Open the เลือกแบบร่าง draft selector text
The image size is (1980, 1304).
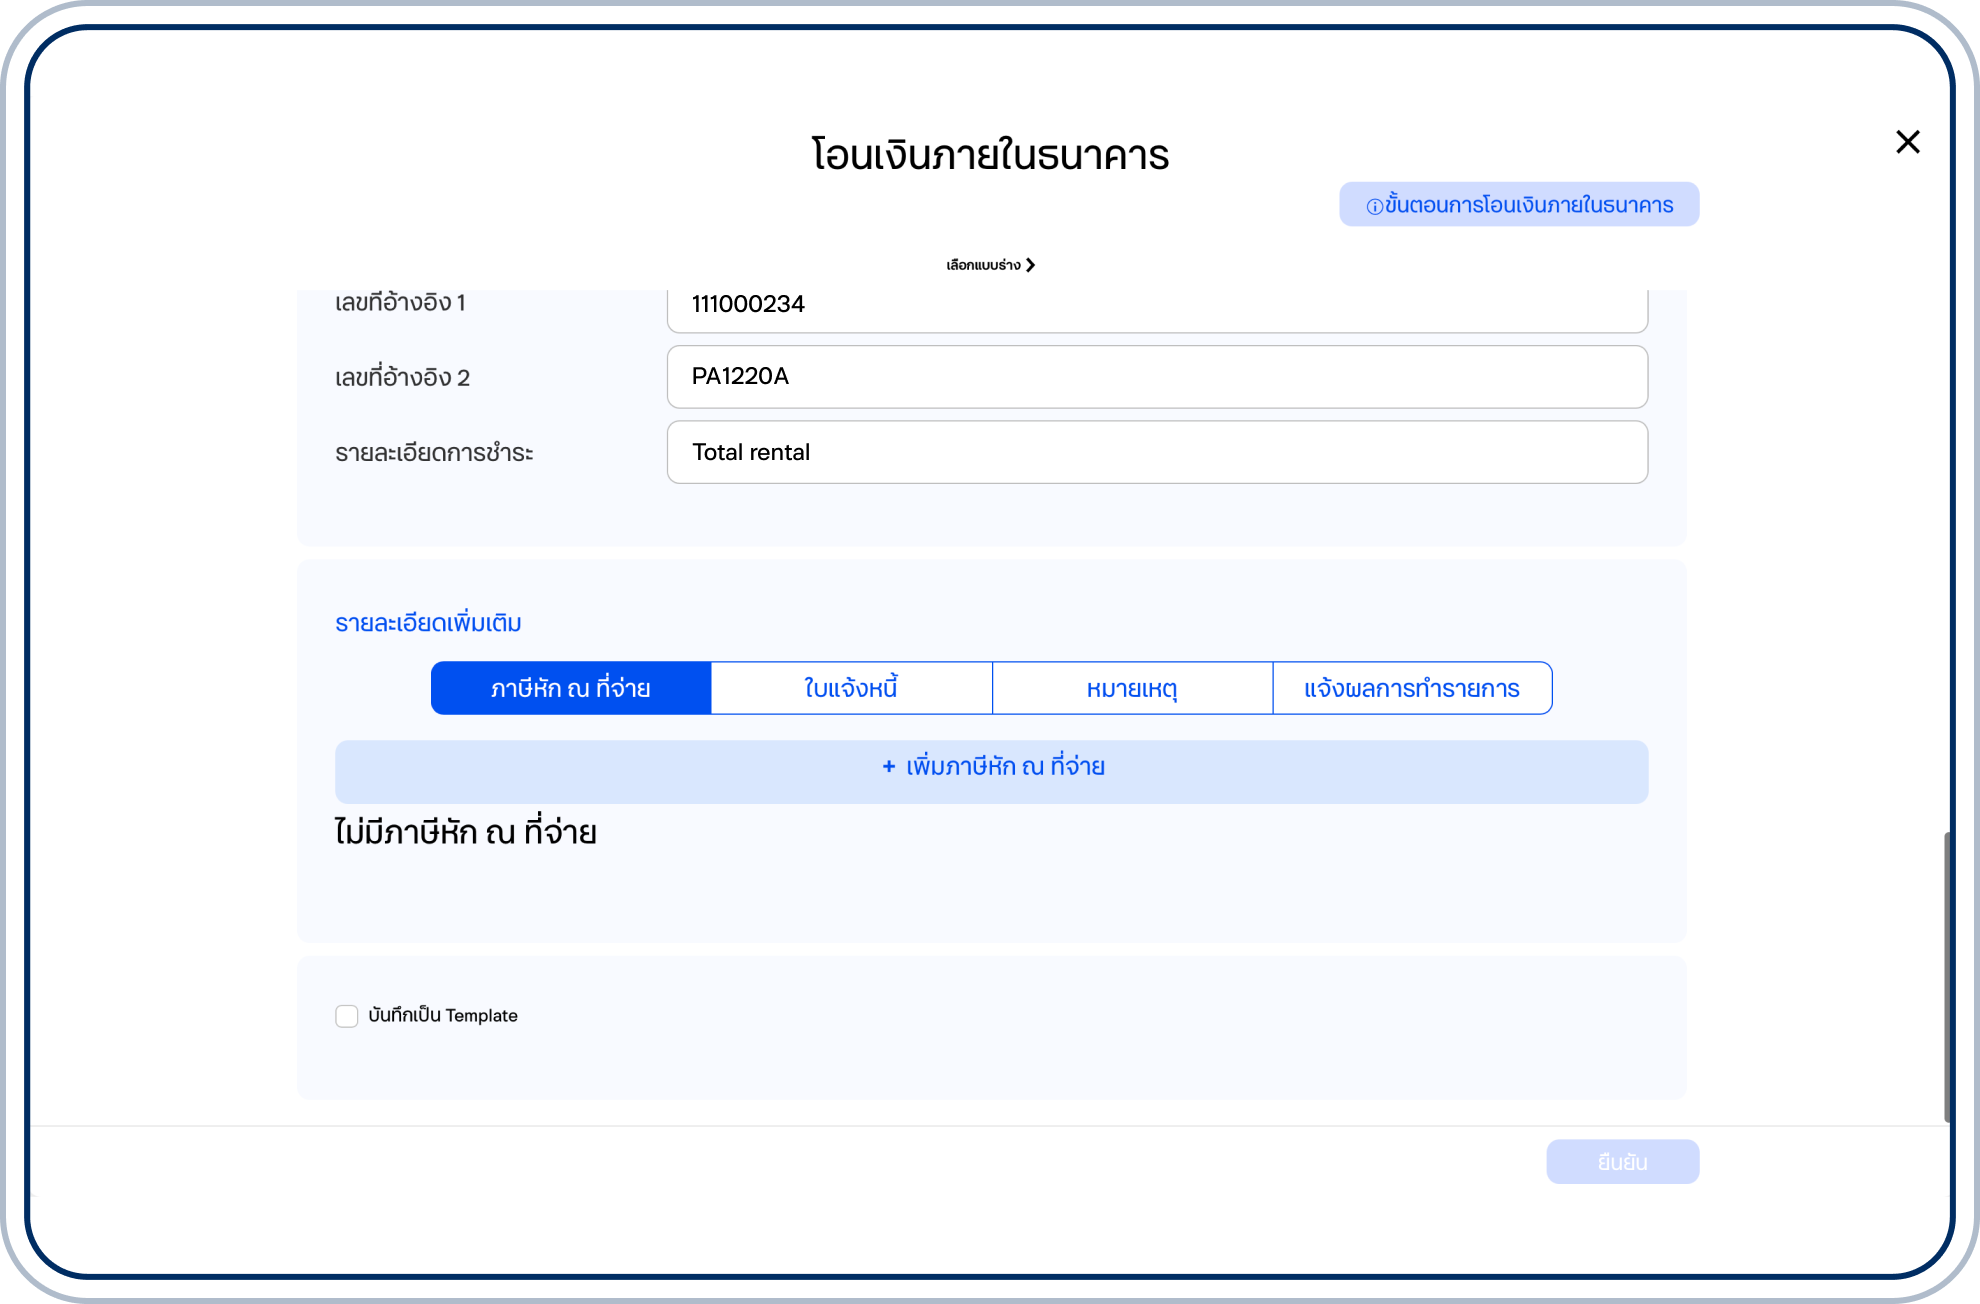[983, 265]
